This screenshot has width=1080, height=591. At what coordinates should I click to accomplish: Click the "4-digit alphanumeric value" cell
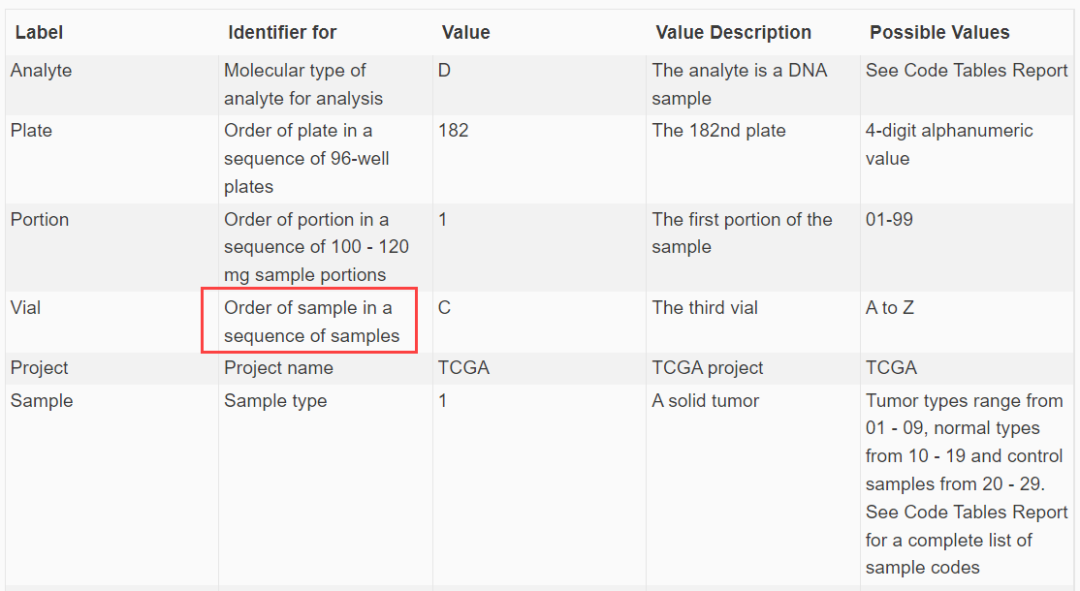[x=948, y=145]
